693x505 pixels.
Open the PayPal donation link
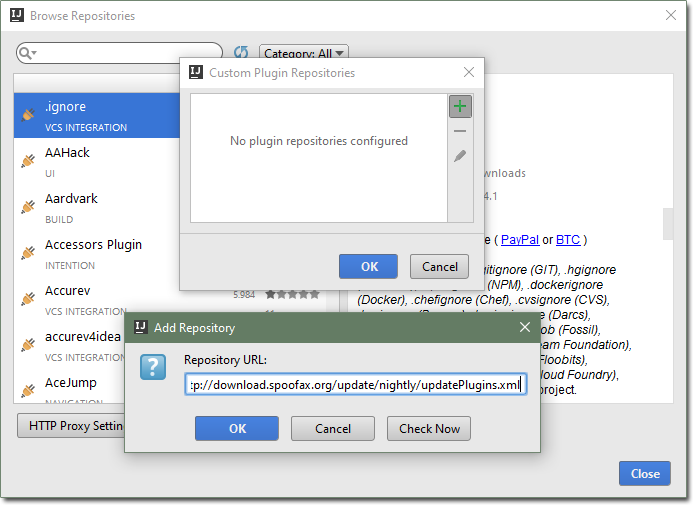(520, 239)
